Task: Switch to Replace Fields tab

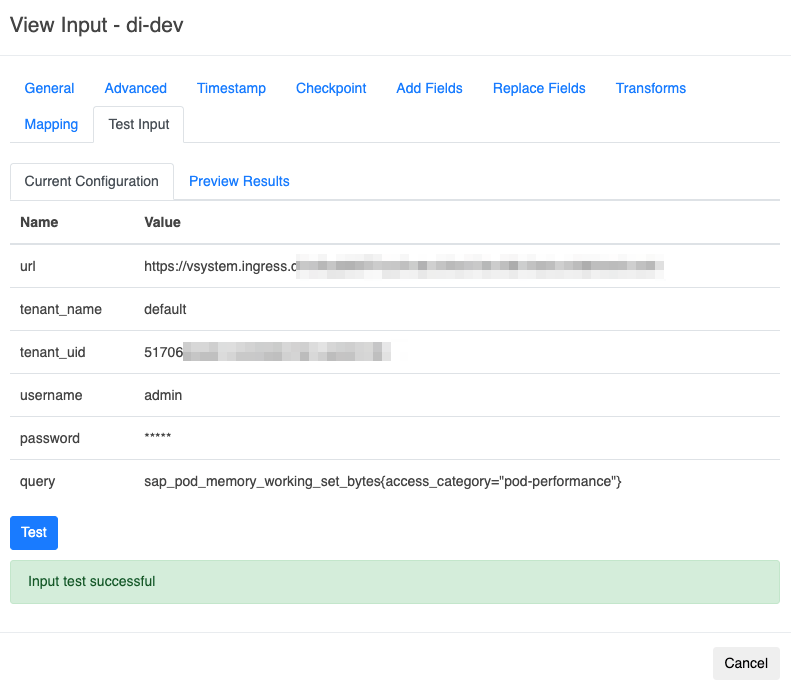Action: point(539,88)
